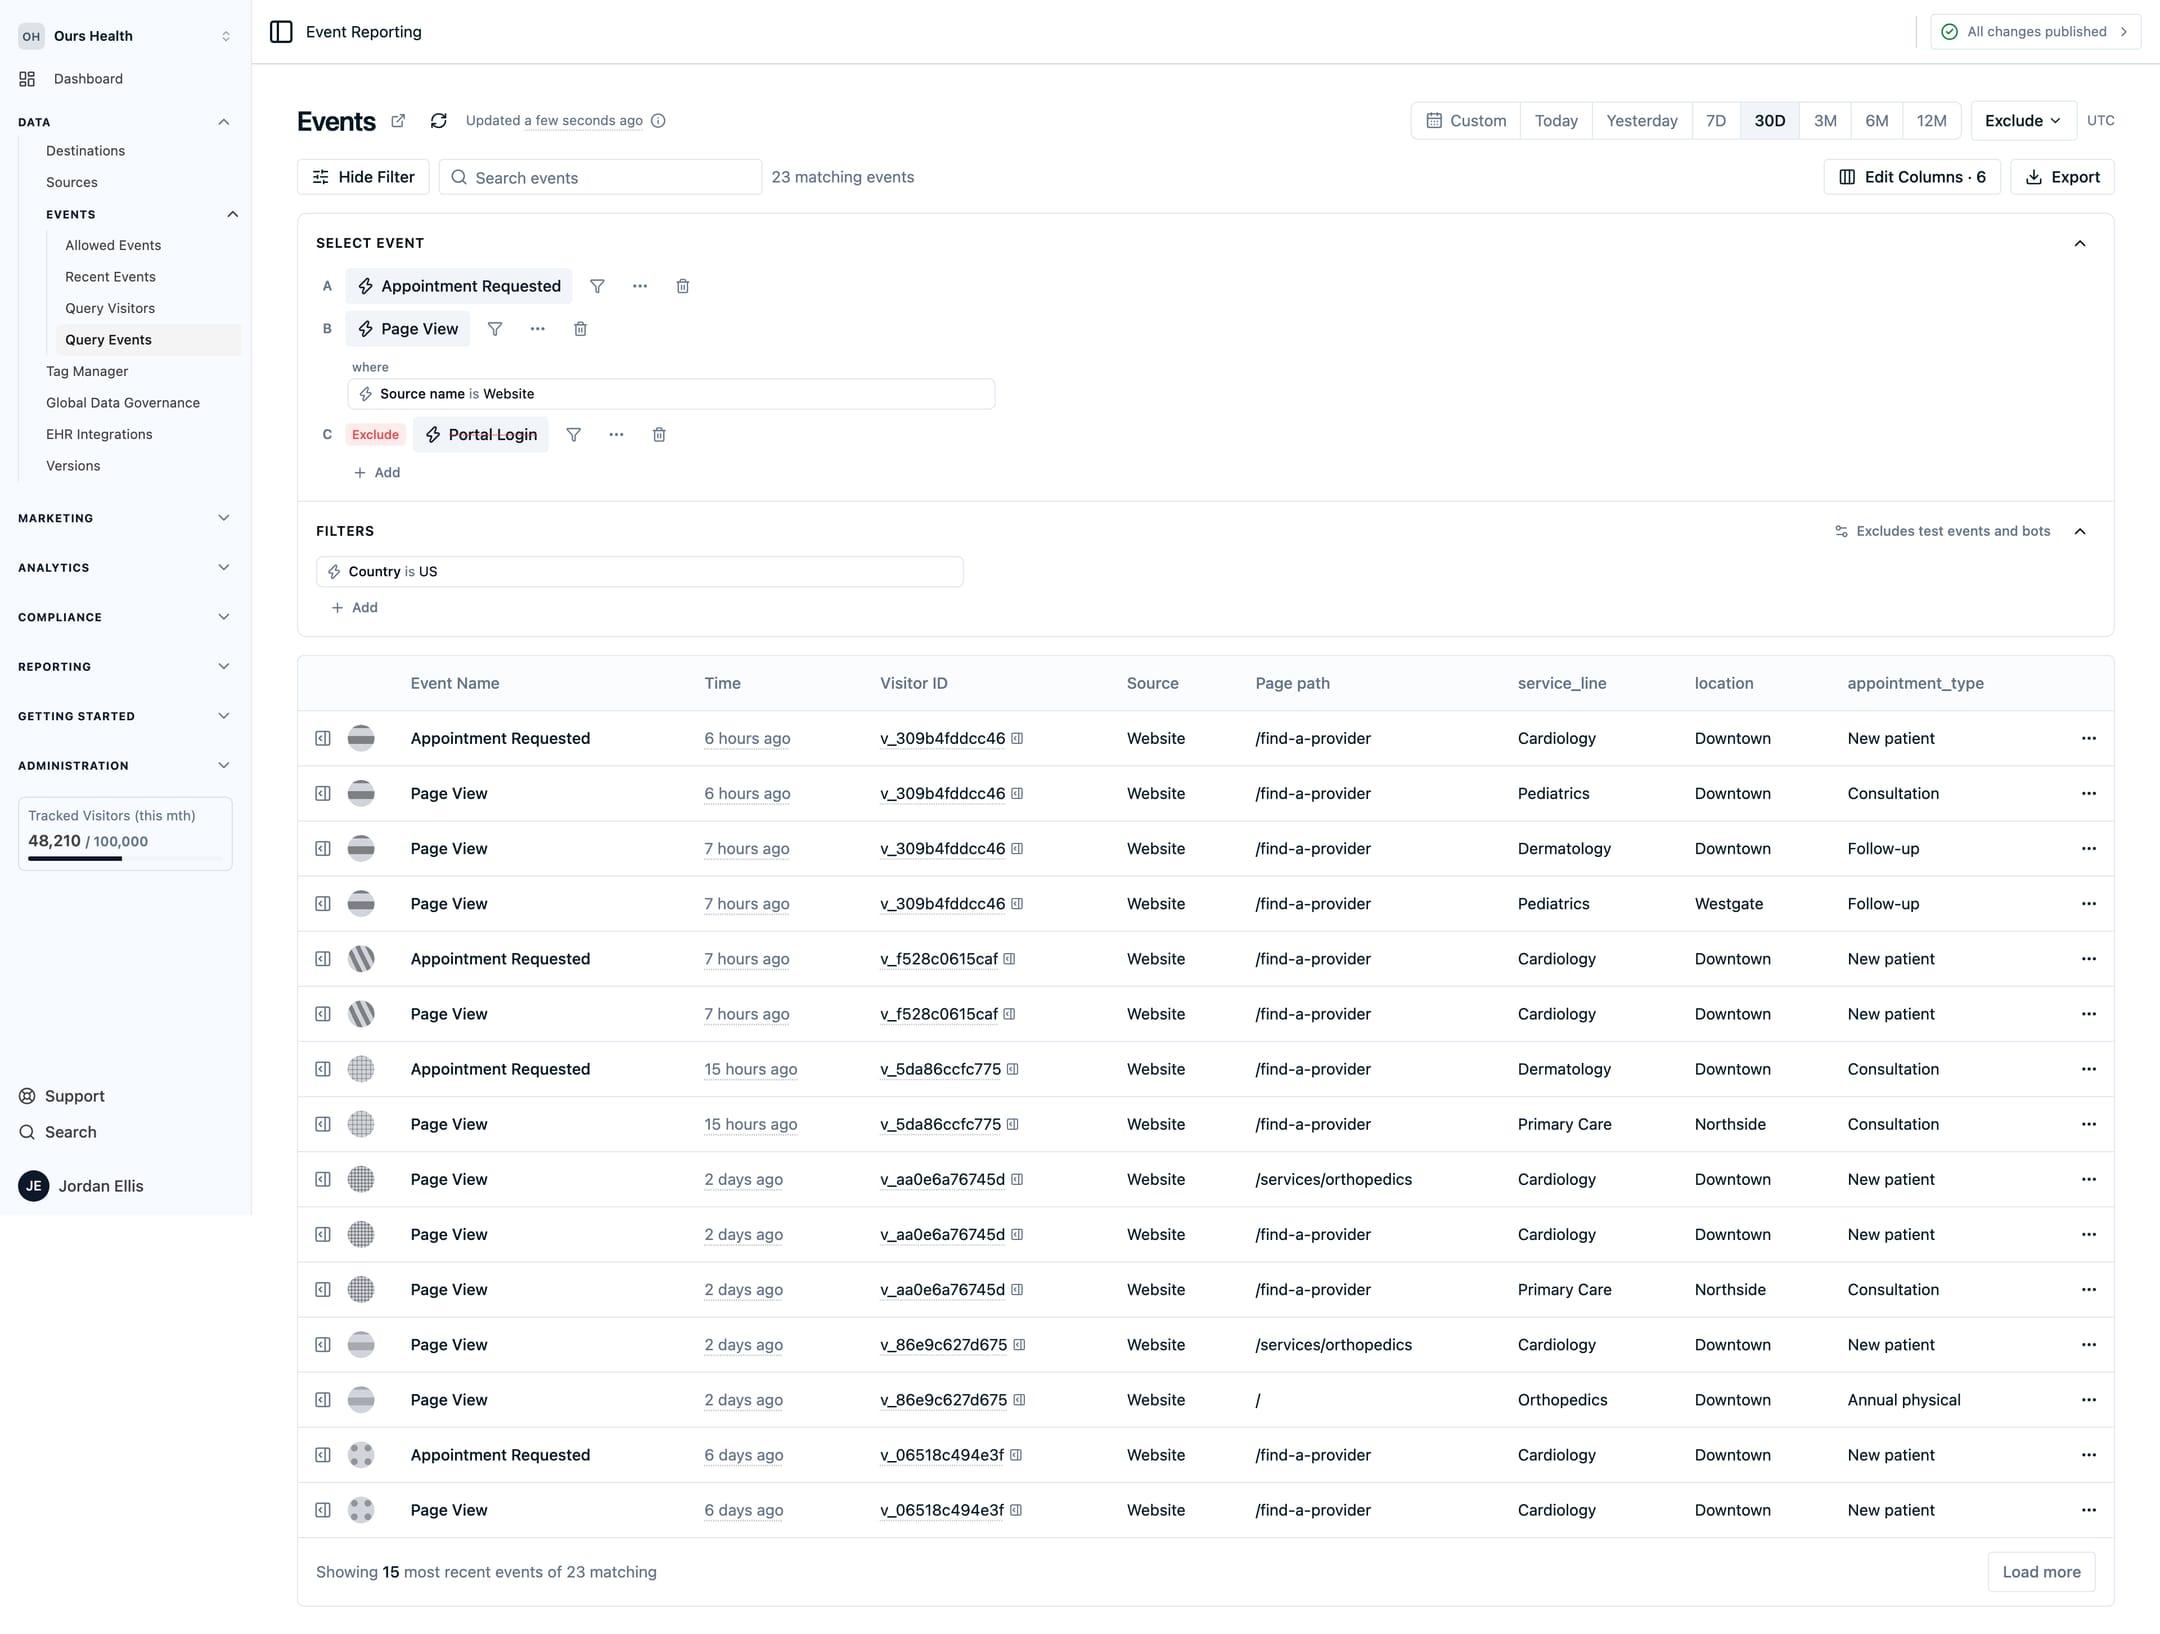Switch organization from Ours Health

(125, 36)
